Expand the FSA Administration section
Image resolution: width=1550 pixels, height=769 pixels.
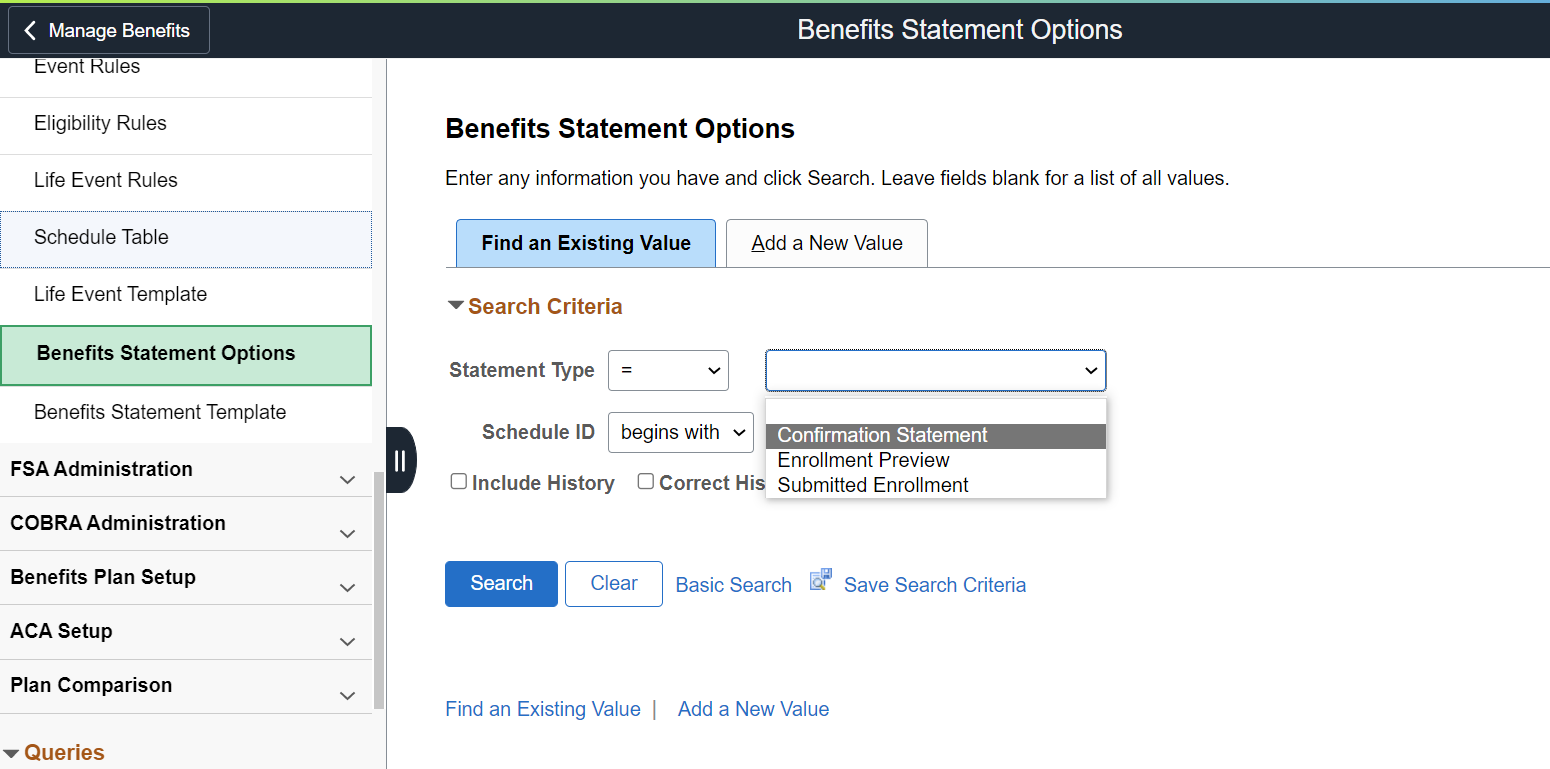pyautogui.click(x=347, y=480)
